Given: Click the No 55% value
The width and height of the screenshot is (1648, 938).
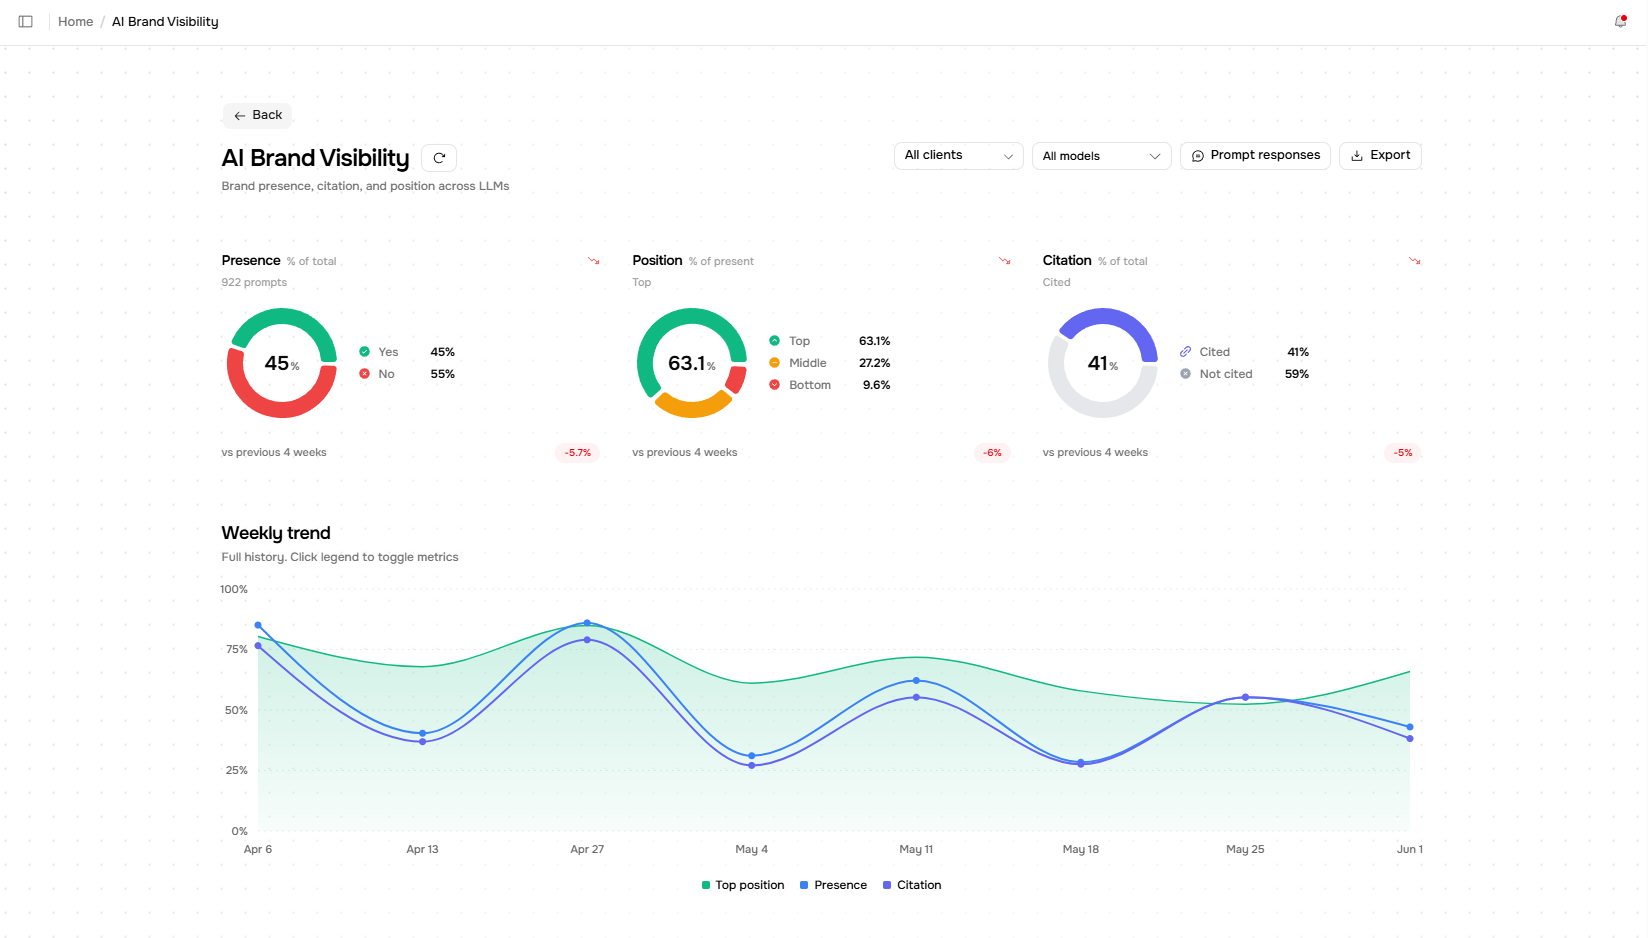Looking at the screenshot, I should pos(442,374).
